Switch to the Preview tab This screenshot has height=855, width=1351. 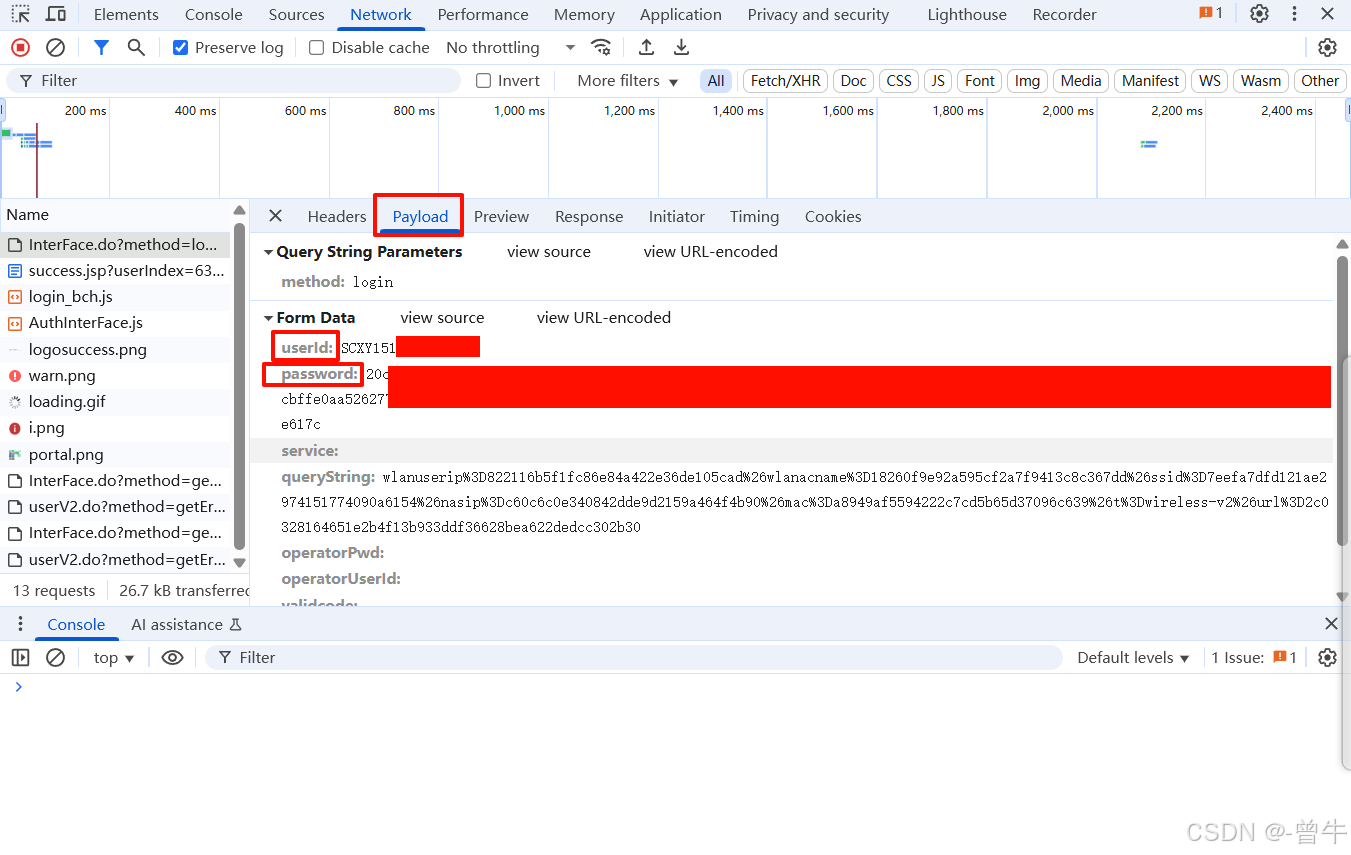coord(501,216)
